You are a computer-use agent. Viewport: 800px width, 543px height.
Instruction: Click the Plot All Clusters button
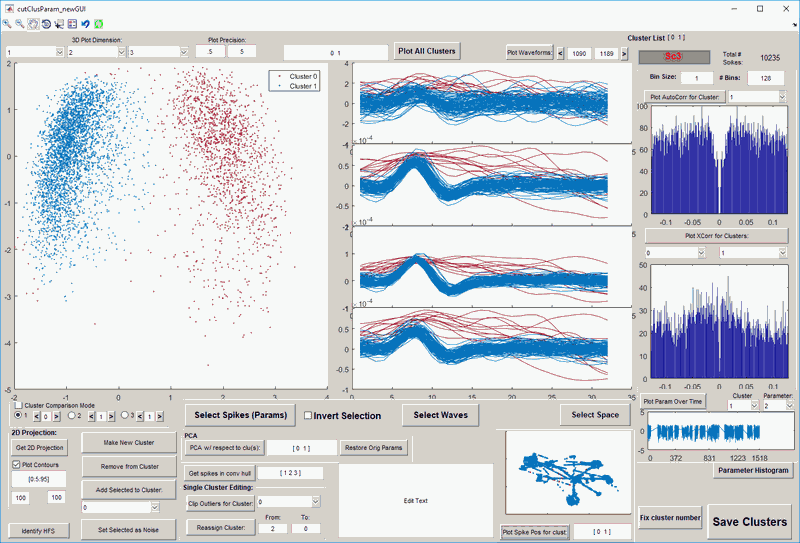pos(426,52)
